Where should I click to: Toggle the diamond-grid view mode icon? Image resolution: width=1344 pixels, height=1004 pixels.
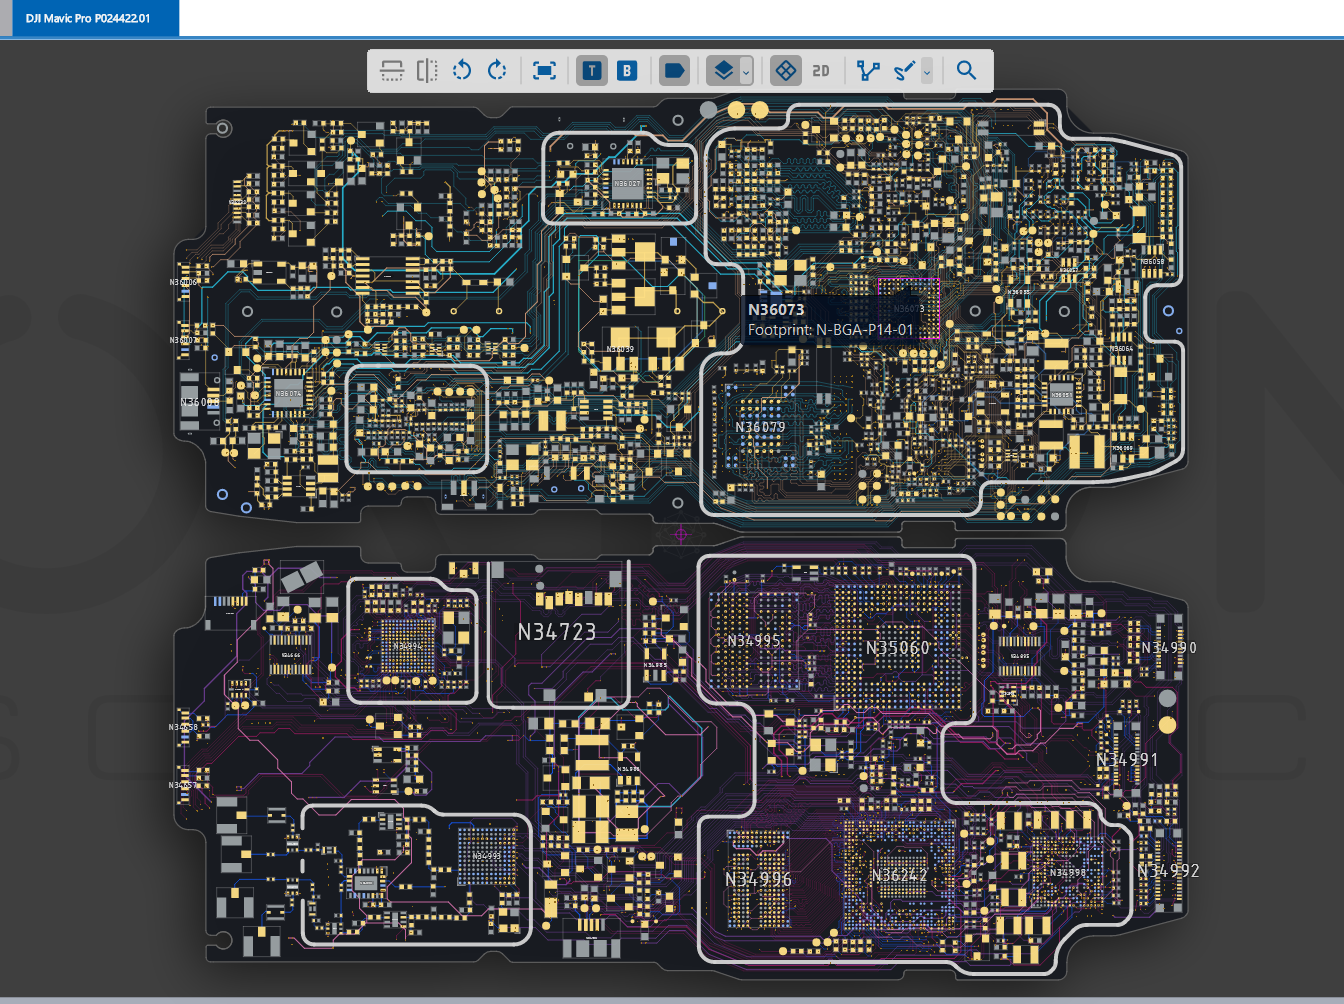click(x=786, y=71)
